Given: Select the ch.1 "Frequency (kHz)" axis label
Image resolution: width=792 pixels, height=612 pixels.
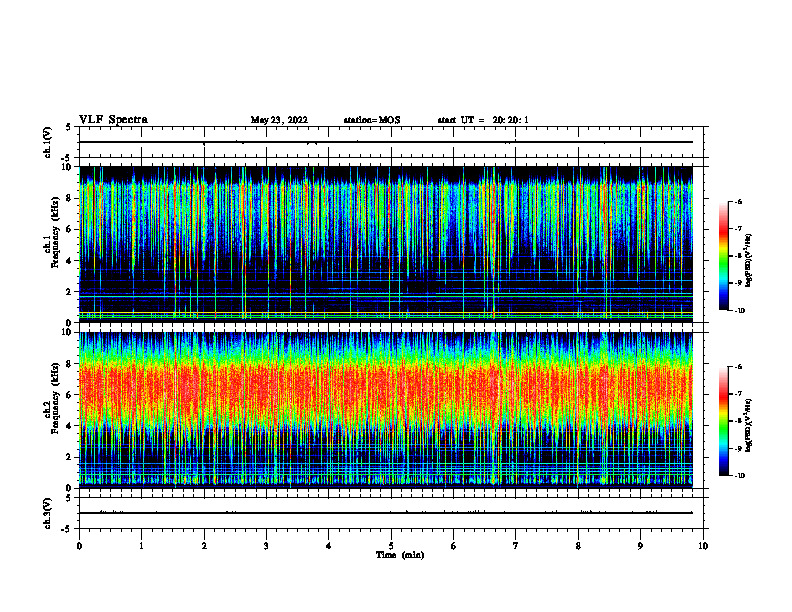Looking at the screenshot, I should 55,232.
